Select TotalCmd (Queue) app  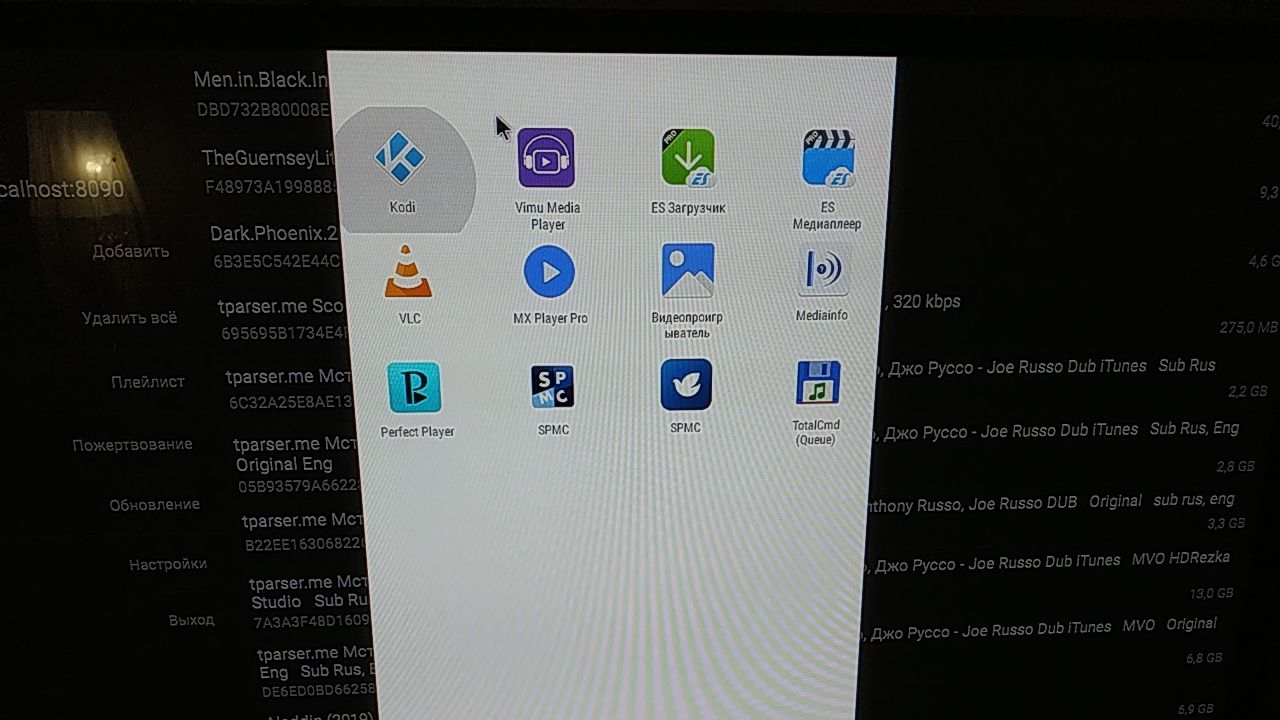click(816, 402)
